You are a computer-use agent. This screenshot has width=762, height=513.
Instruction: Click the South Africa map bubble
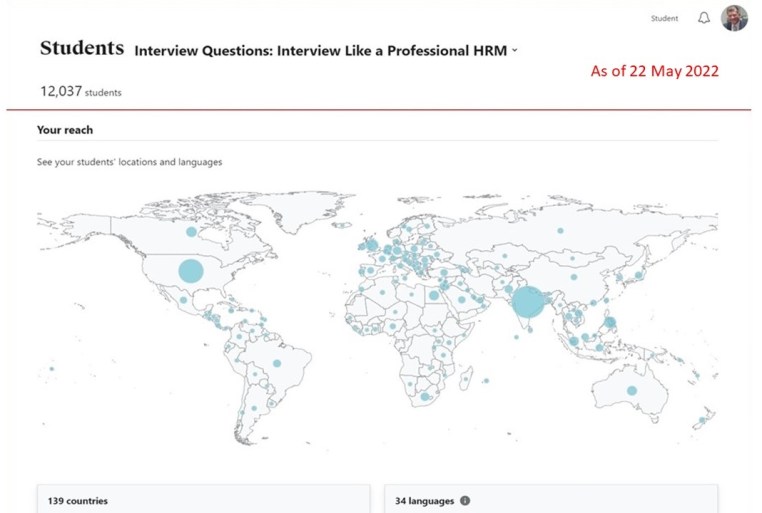point(425,397)
